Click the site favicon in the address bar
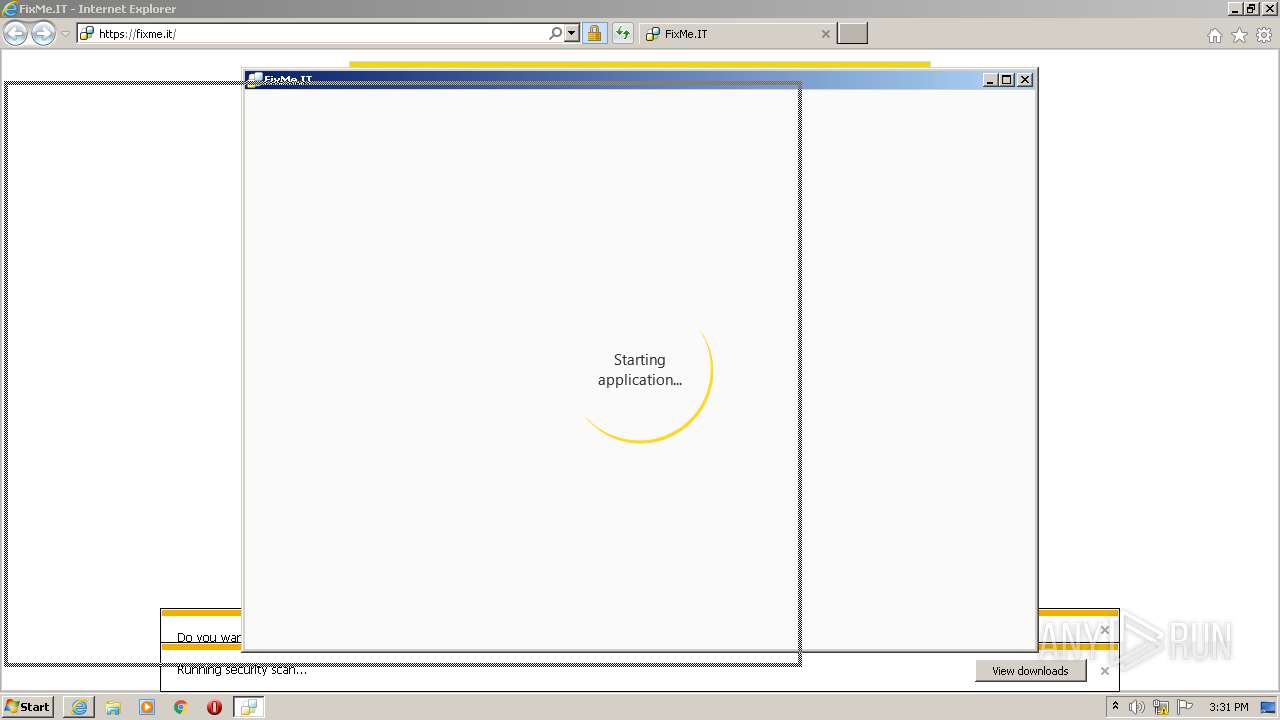The height and width of the screenshot is (720, 1280). 87,33
